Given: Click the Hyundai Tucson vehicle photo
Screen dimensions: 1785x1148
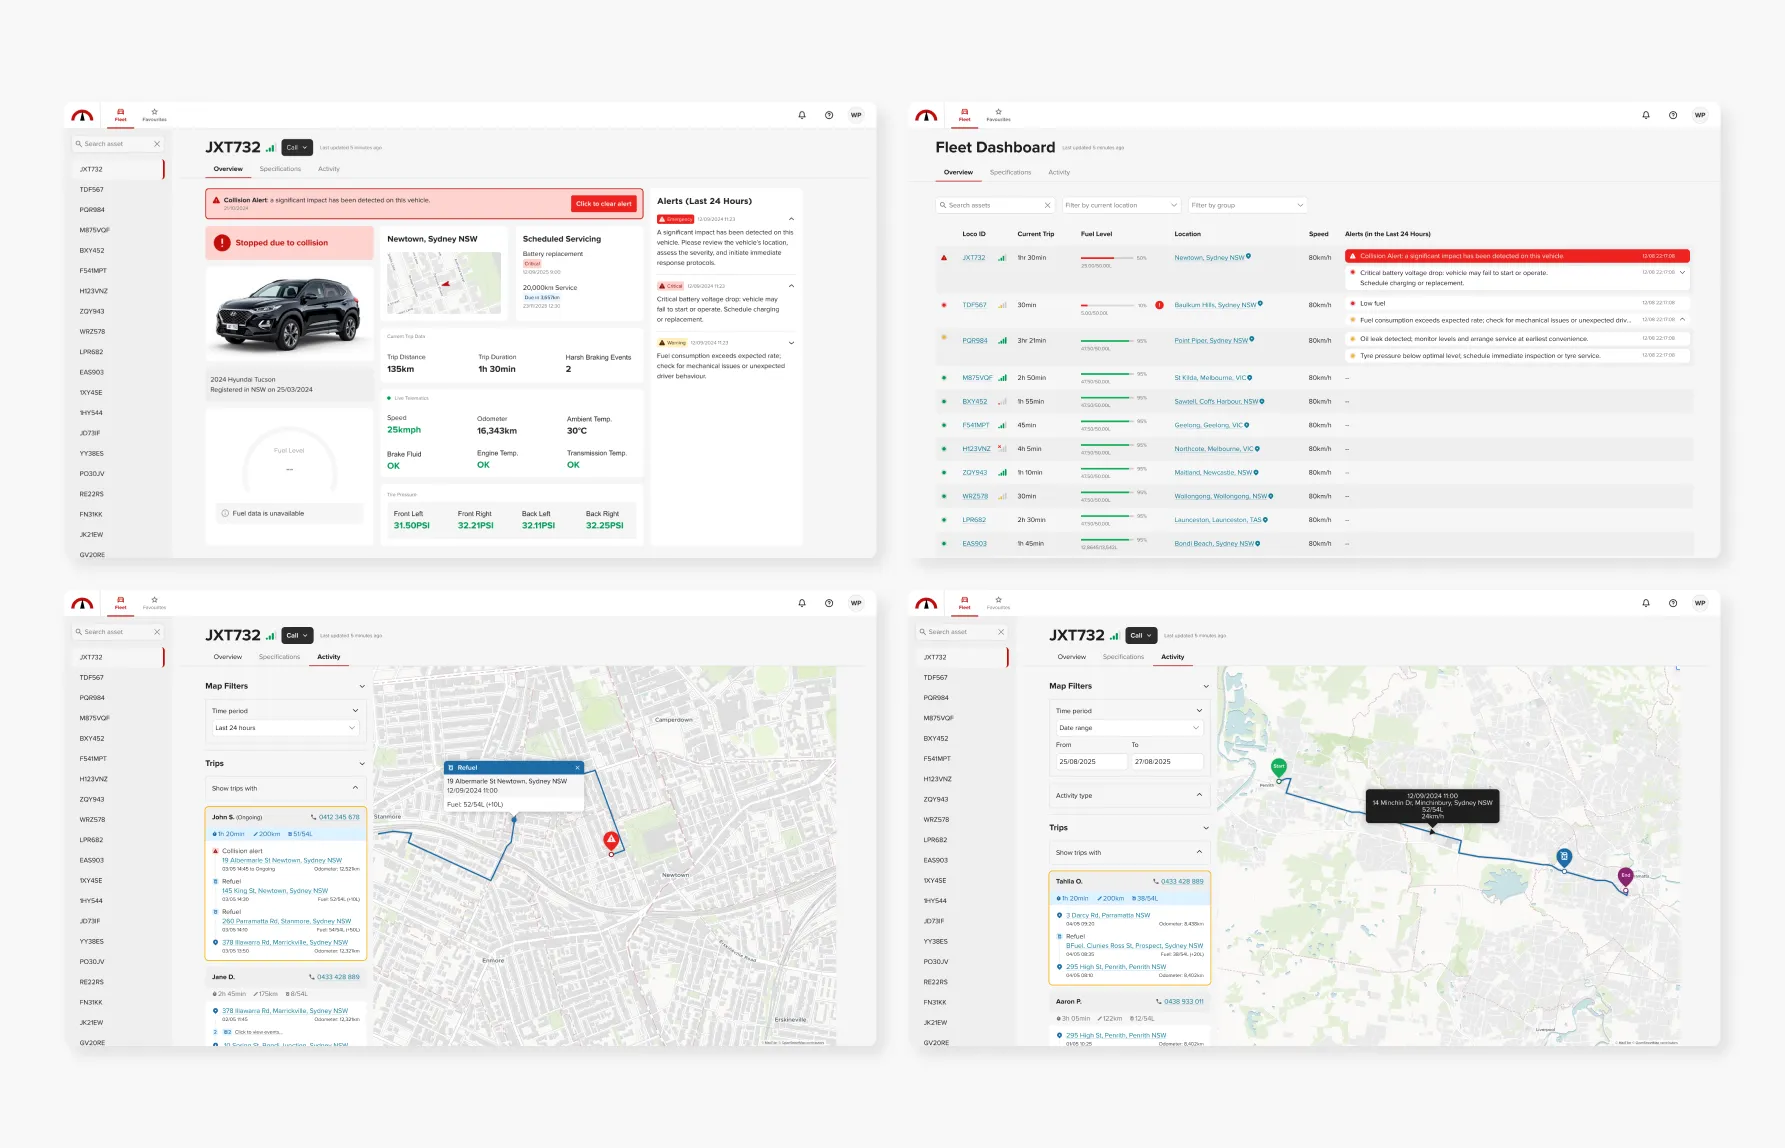Looking at the screenshot, I should (289, 312).
